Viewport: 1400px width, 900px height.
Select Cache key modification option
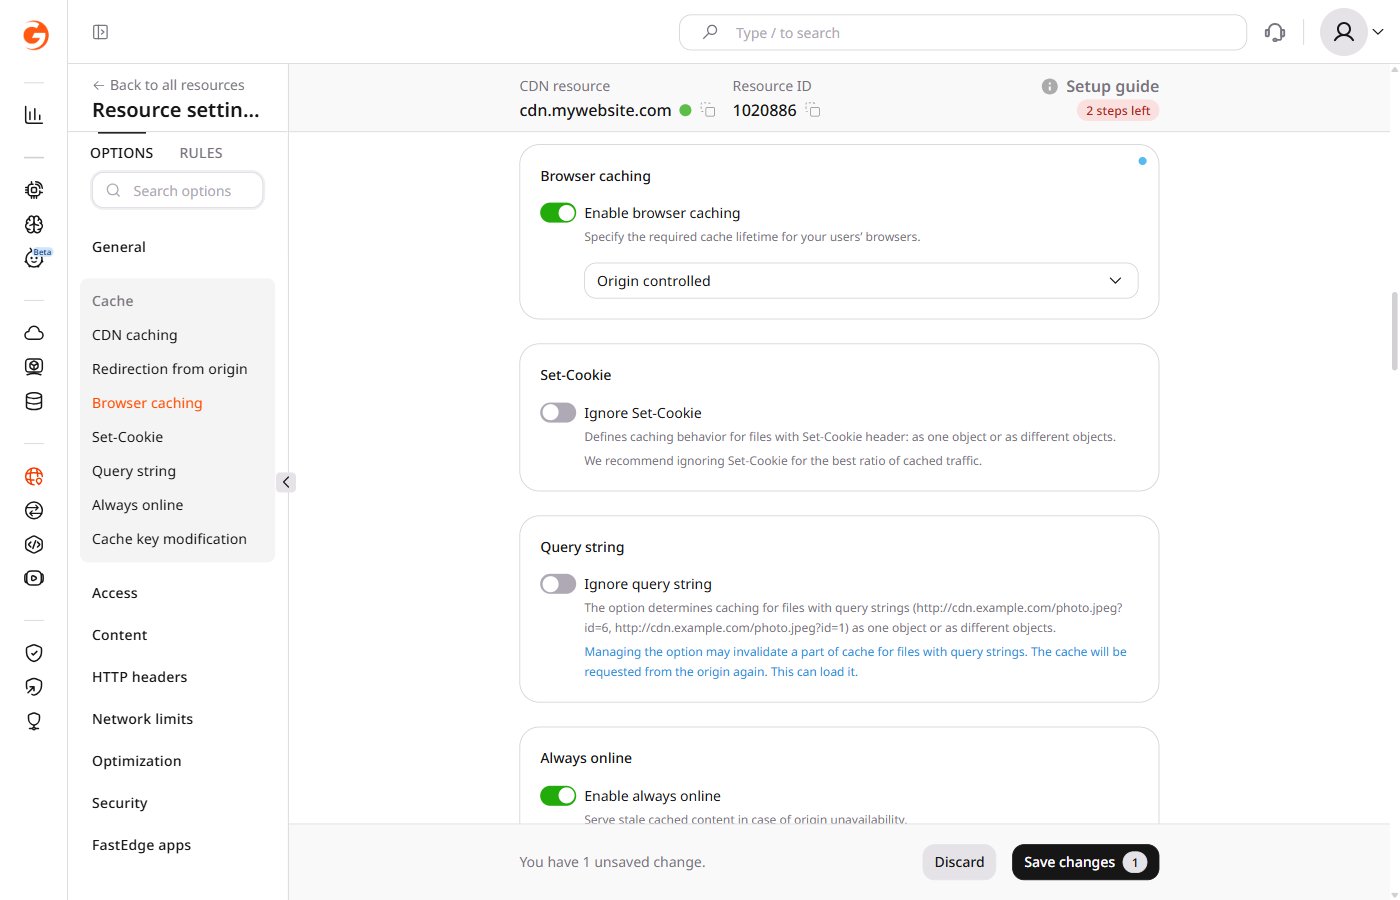pyautogui.click(x=169, y=539)
